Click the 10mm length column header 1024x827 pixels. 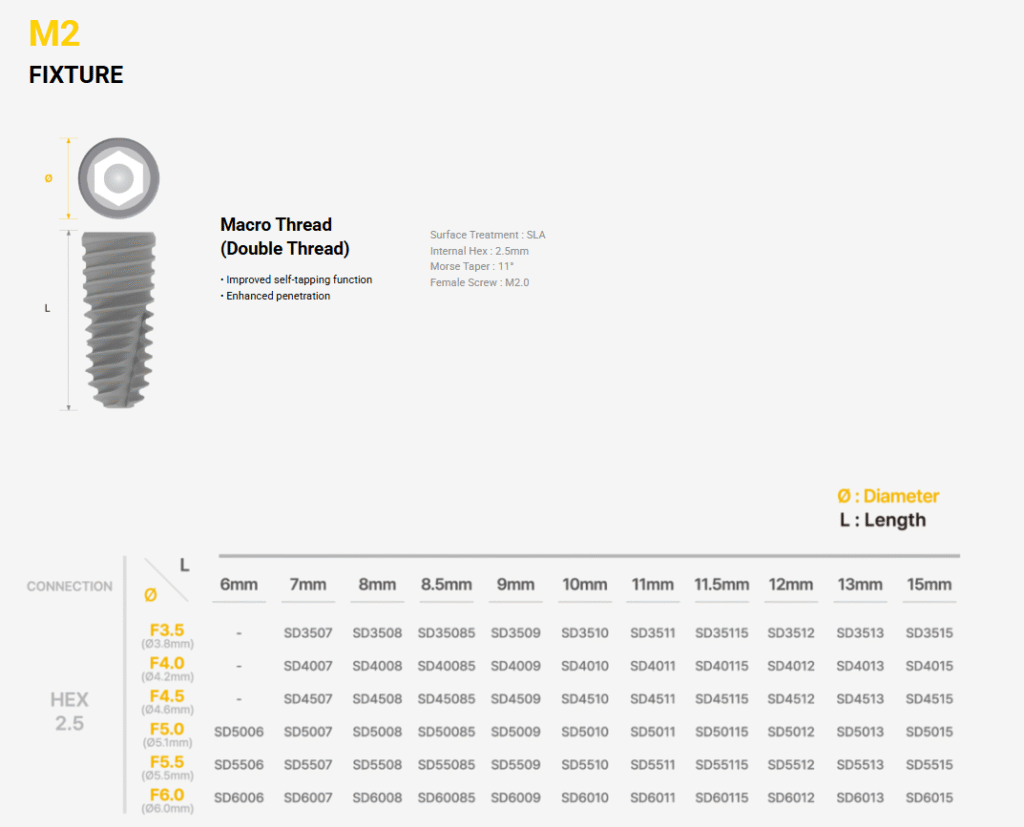click(x=585, y=585)
